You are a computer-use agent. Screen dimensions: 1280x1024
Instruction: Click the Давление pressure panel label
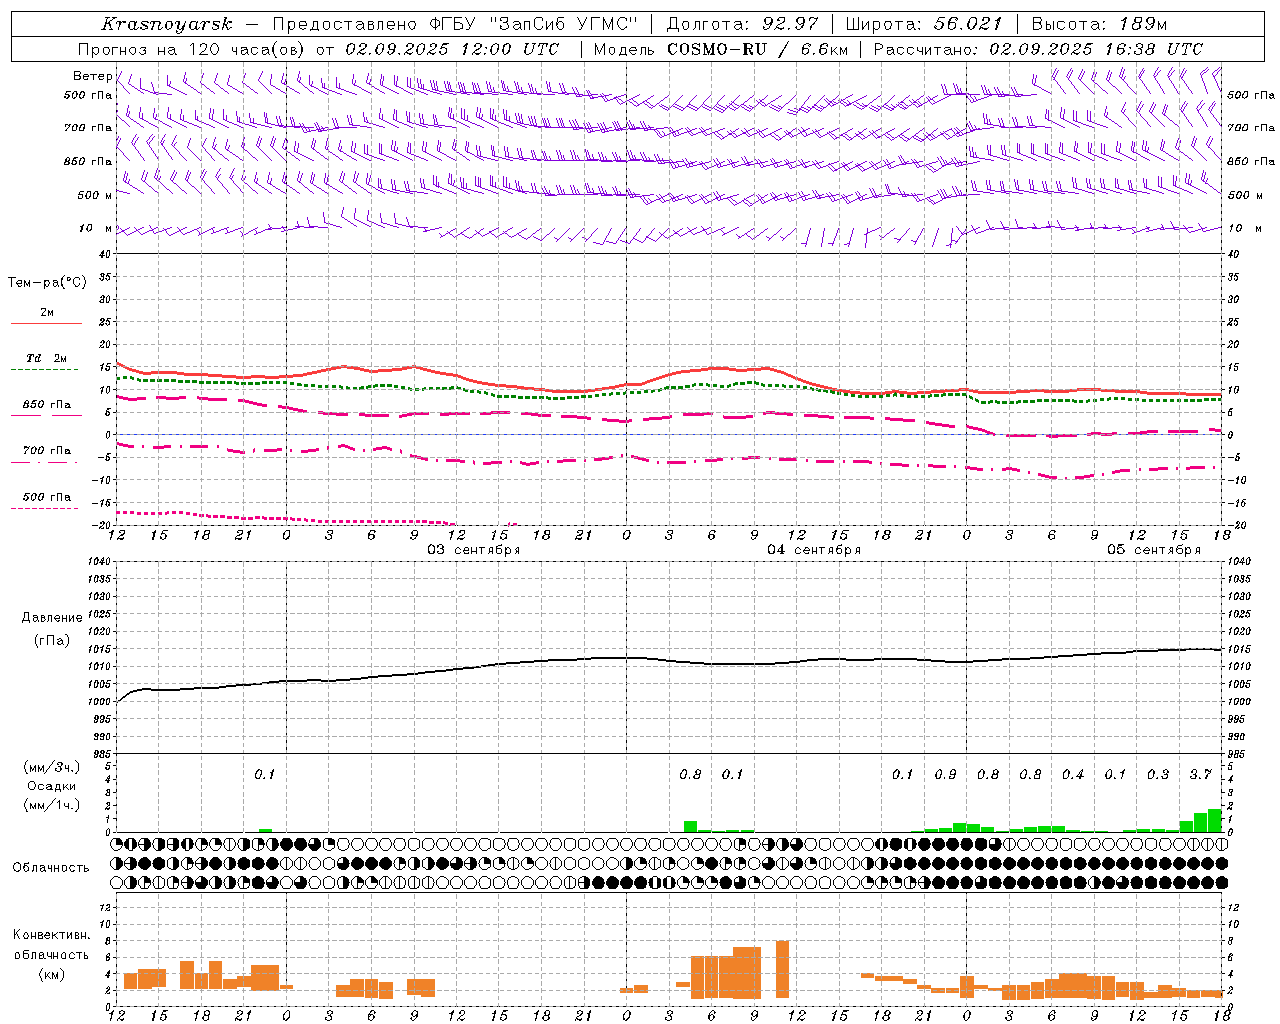(52, 618)
